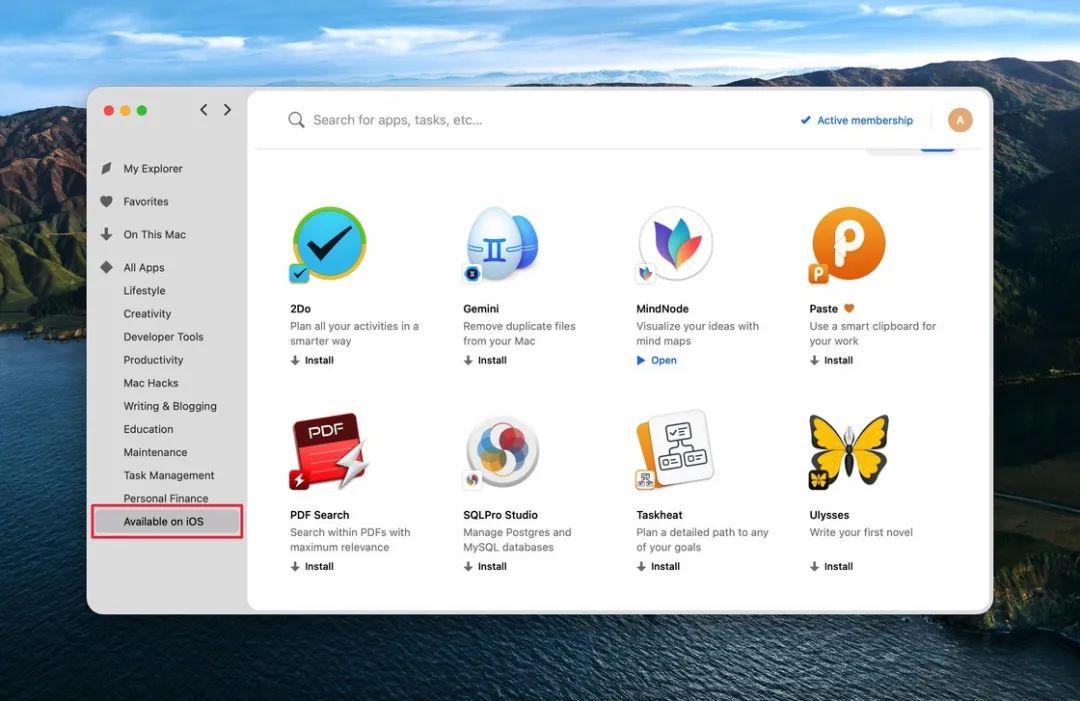Click the forward navigation arrow
The image size is (1080, 701).
coord(227,109)
